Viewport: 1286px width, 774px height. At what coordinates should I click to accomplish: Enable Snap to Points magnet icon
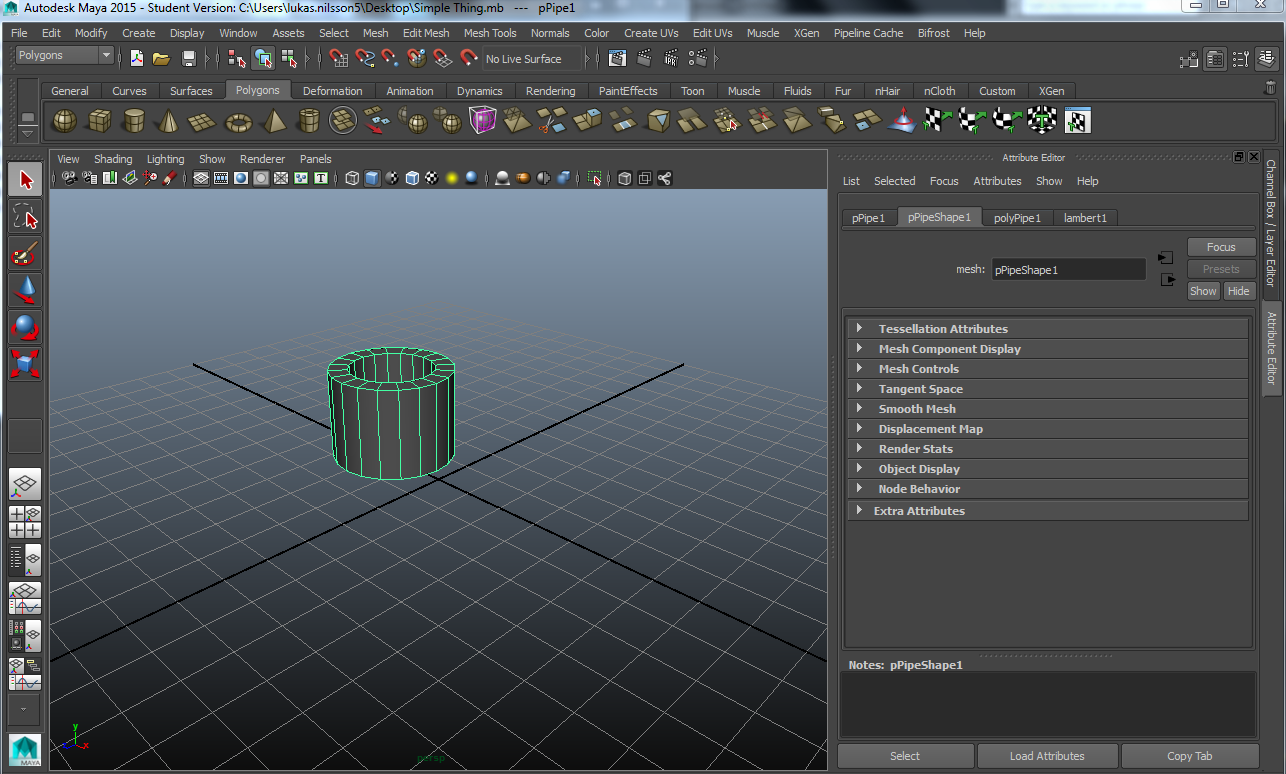coord(389,59)
